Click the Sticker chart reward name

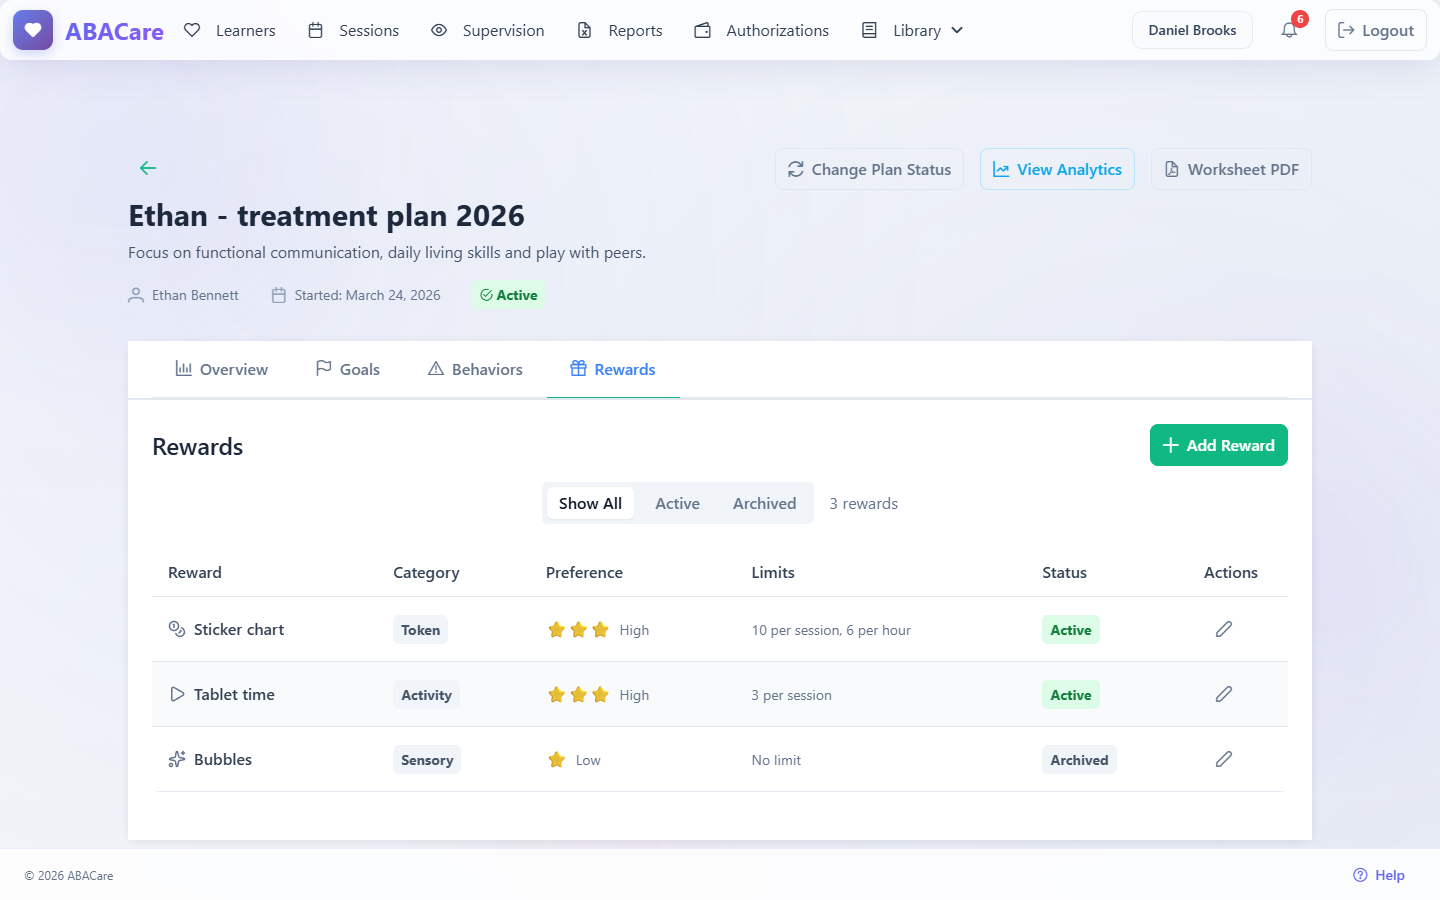coord(239,629)
